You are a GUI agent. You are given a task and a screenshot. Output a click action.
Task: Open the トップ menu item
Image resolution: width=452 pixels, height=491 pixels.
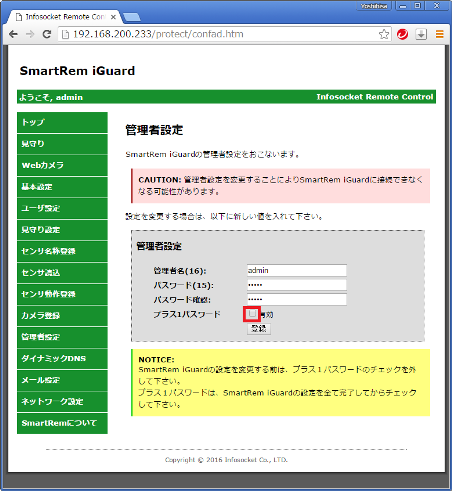[62, 122]
